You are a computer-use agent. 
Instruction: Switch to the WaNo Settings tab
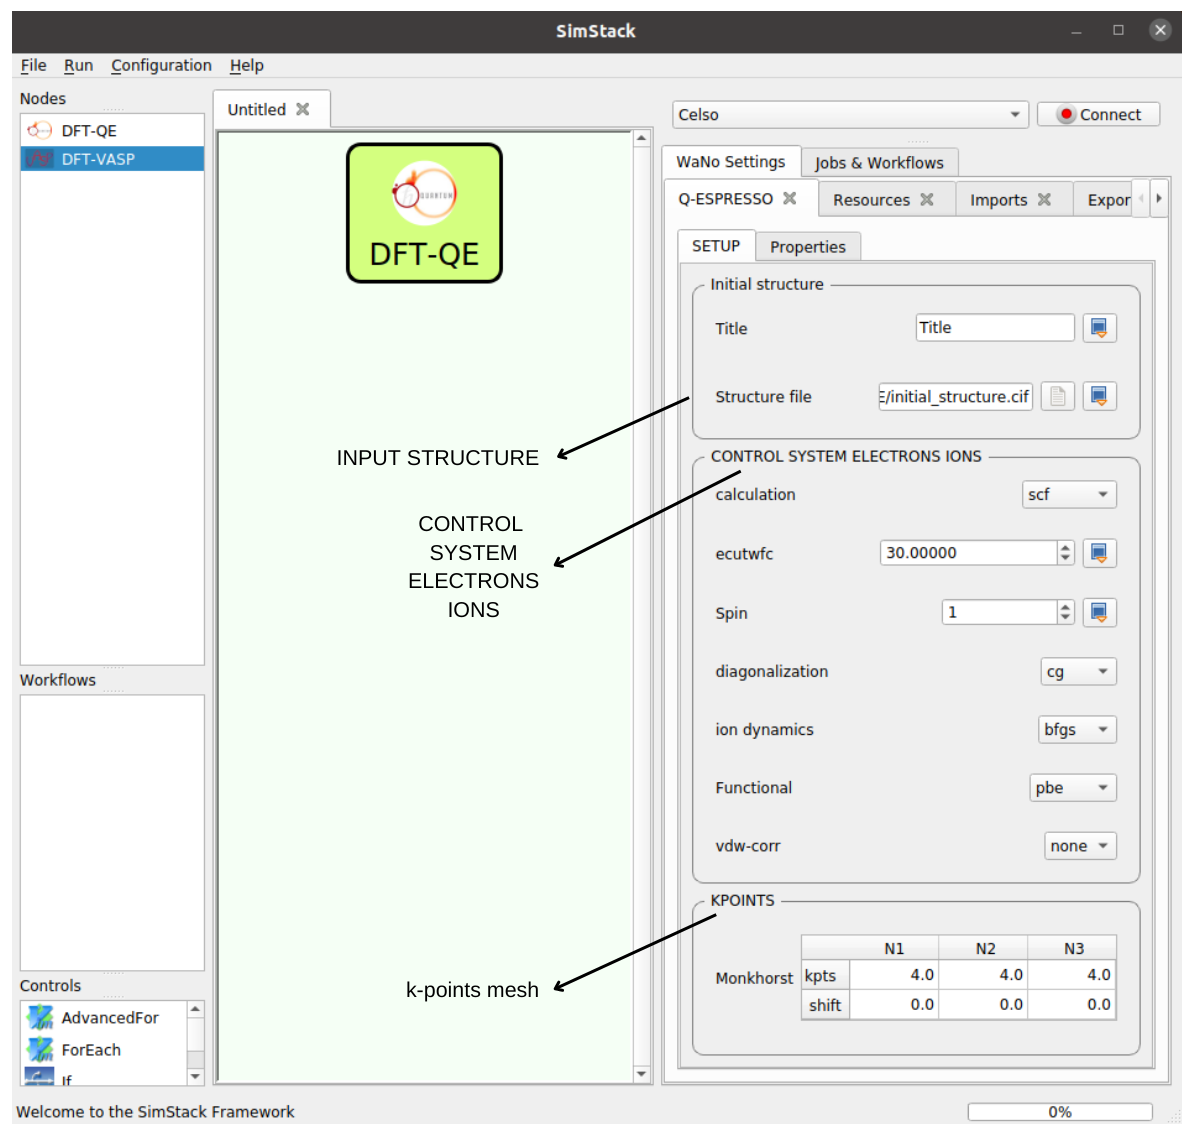point(730,161)
